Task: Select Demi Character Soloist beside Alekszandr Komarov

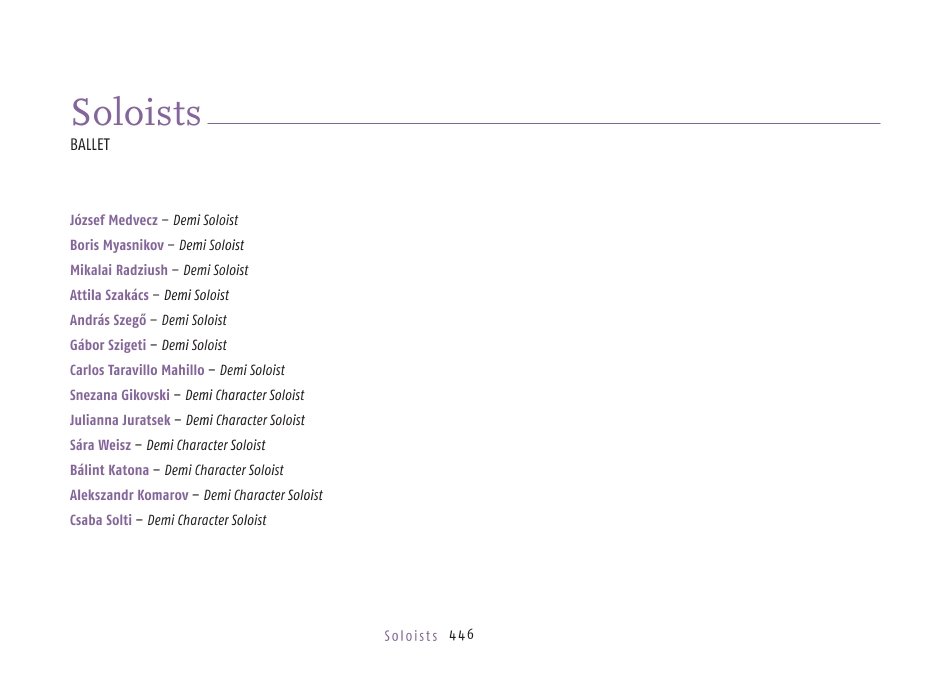Action: 263,495
